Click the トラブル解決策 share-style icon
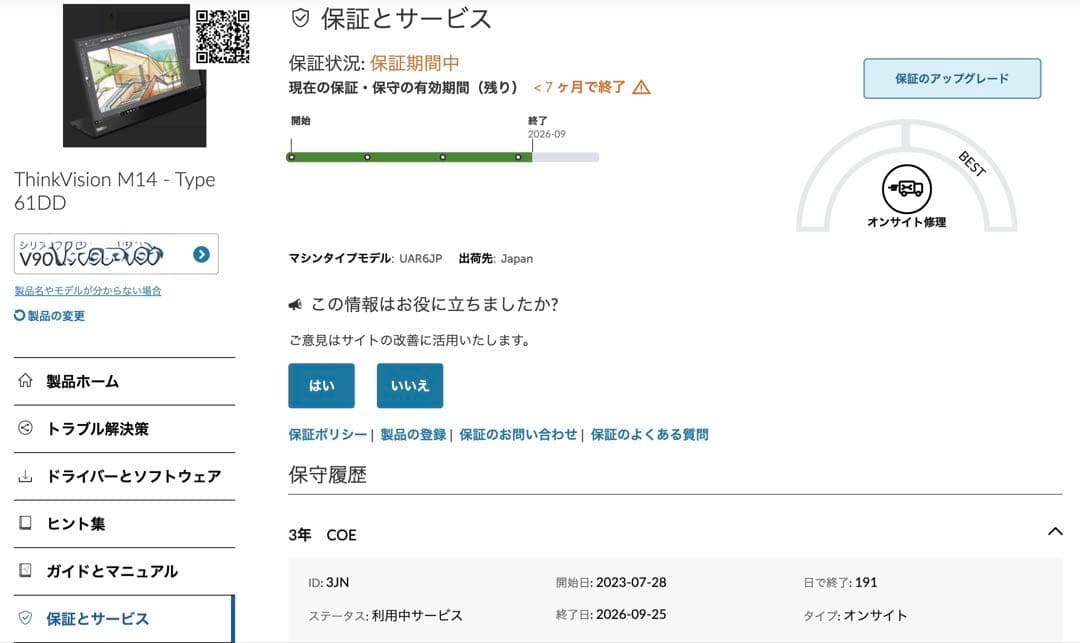This screenshot has width=1080, height=643. [x=25, y=428]
